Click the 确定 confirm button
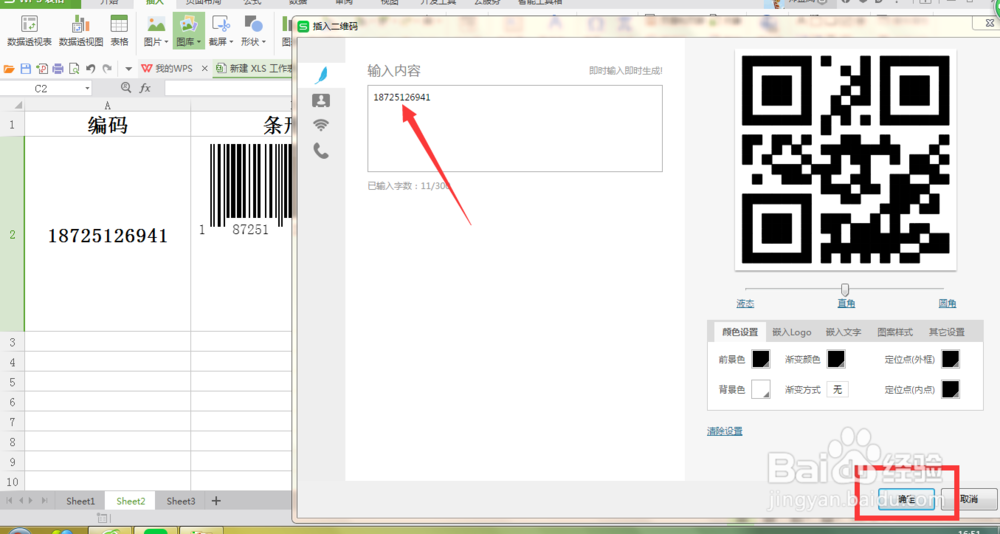The width and height of the screenshot is (1000, 534). 906,499
